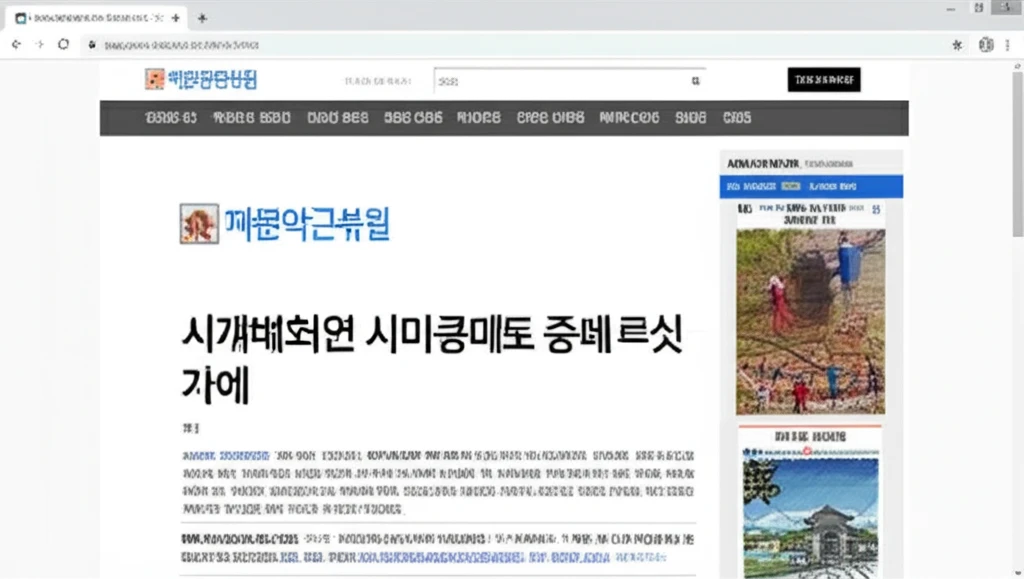Click the author avatar above the article headline
Image resolution: width=1024 pixels, height=579 pixels.
click(196, 225)
